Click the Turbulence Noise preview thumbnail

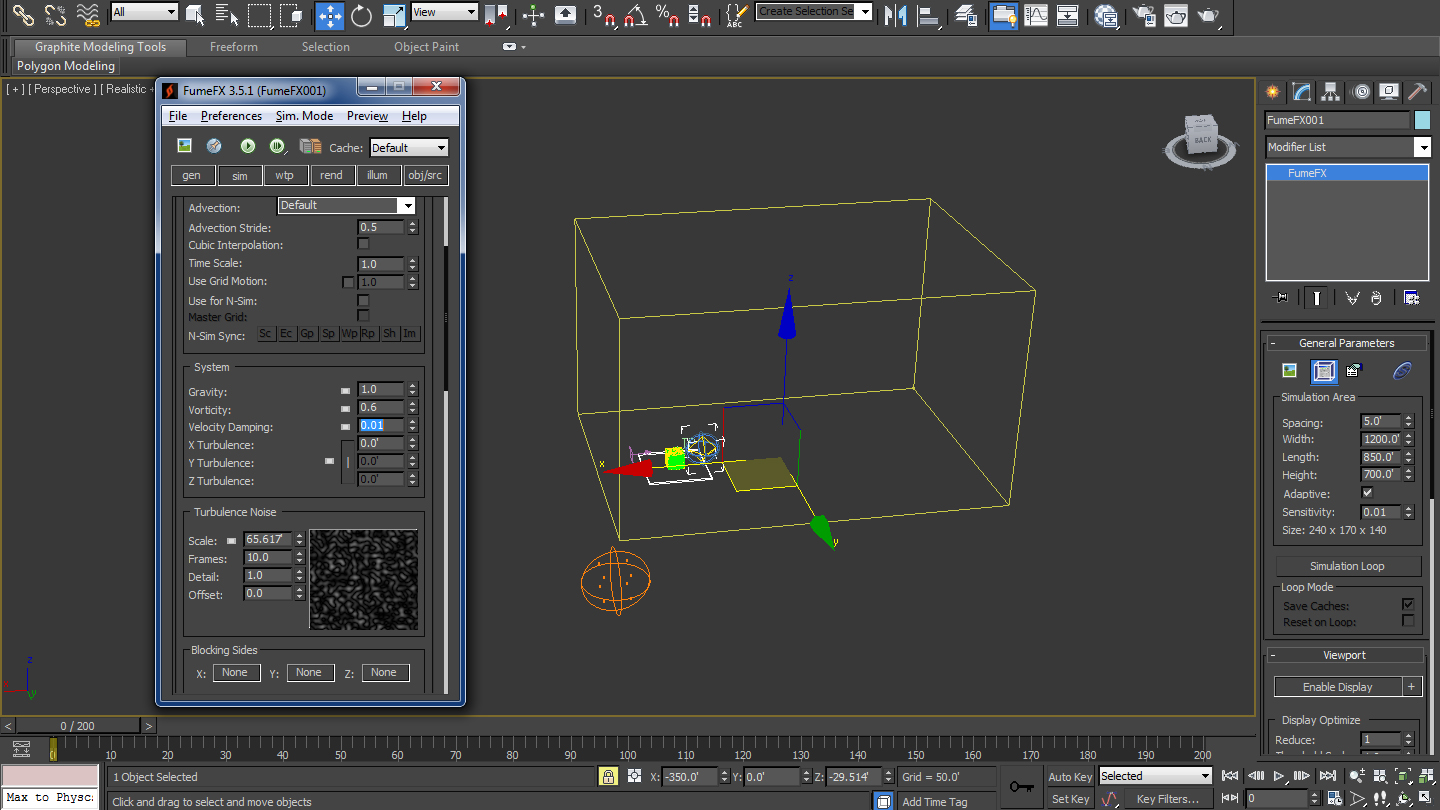pos(363,580)
